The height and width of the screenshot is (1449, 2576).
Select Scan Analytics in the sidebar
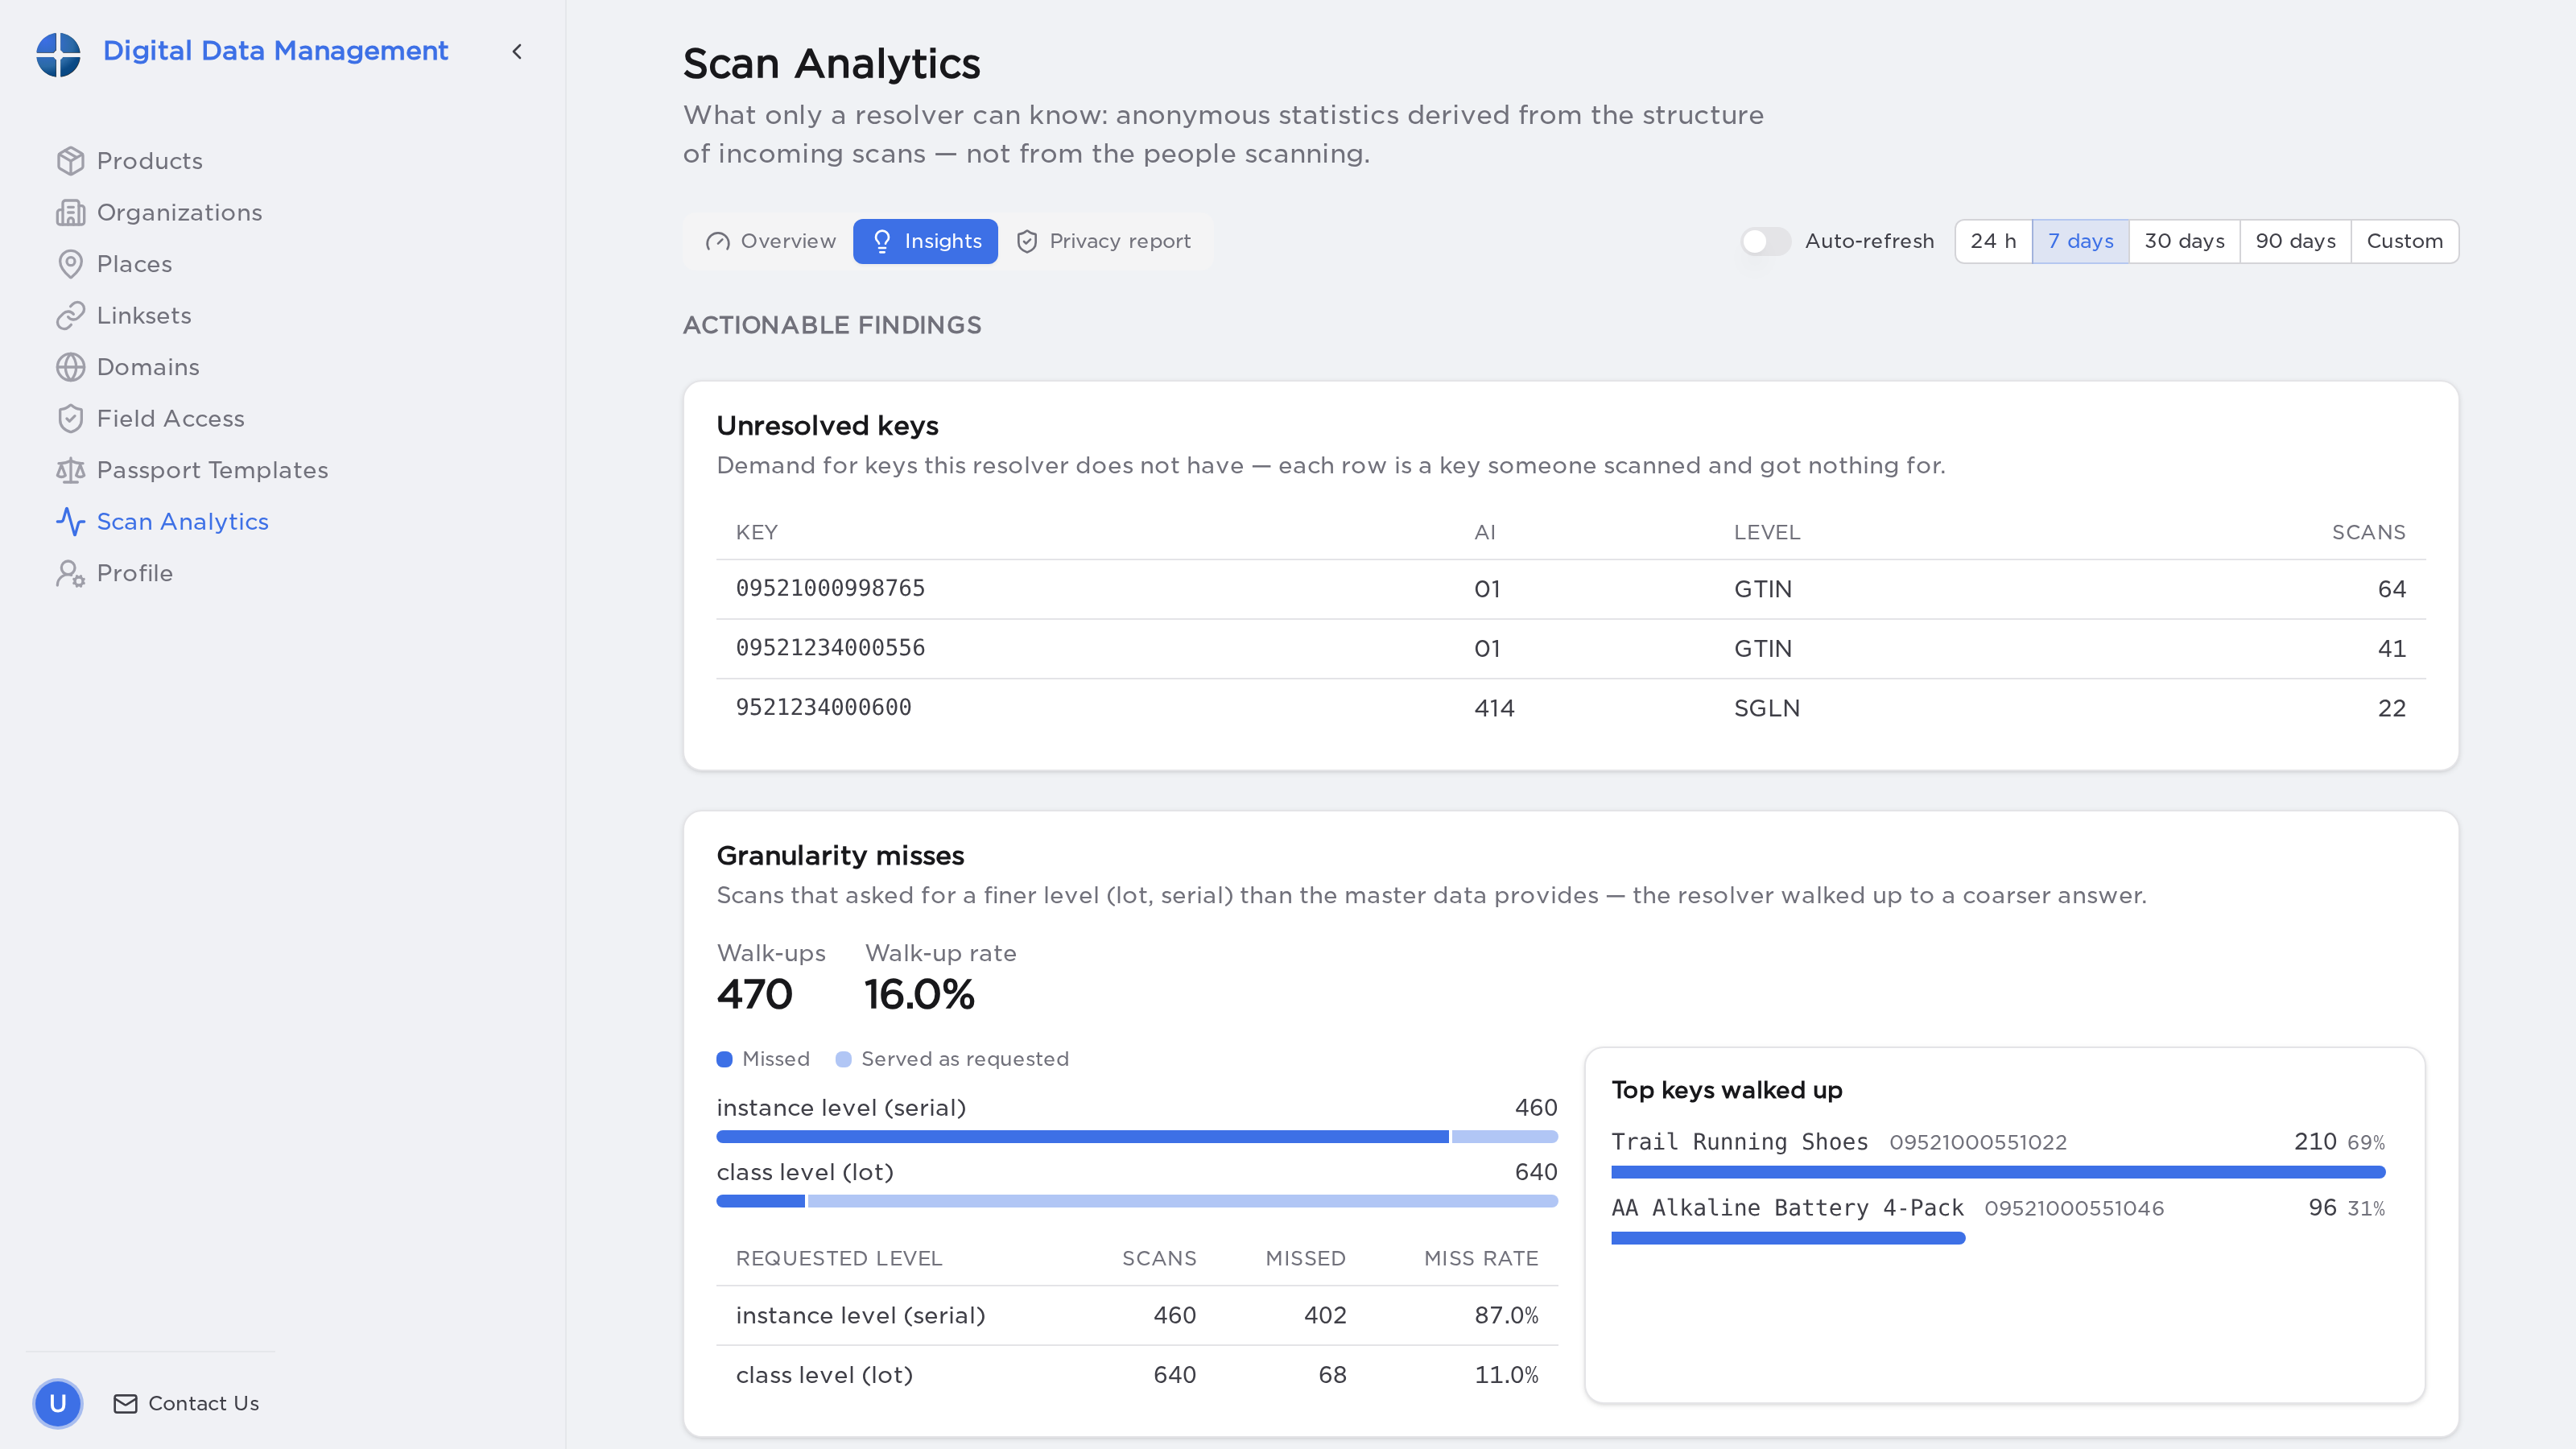[x=182, y=521]
